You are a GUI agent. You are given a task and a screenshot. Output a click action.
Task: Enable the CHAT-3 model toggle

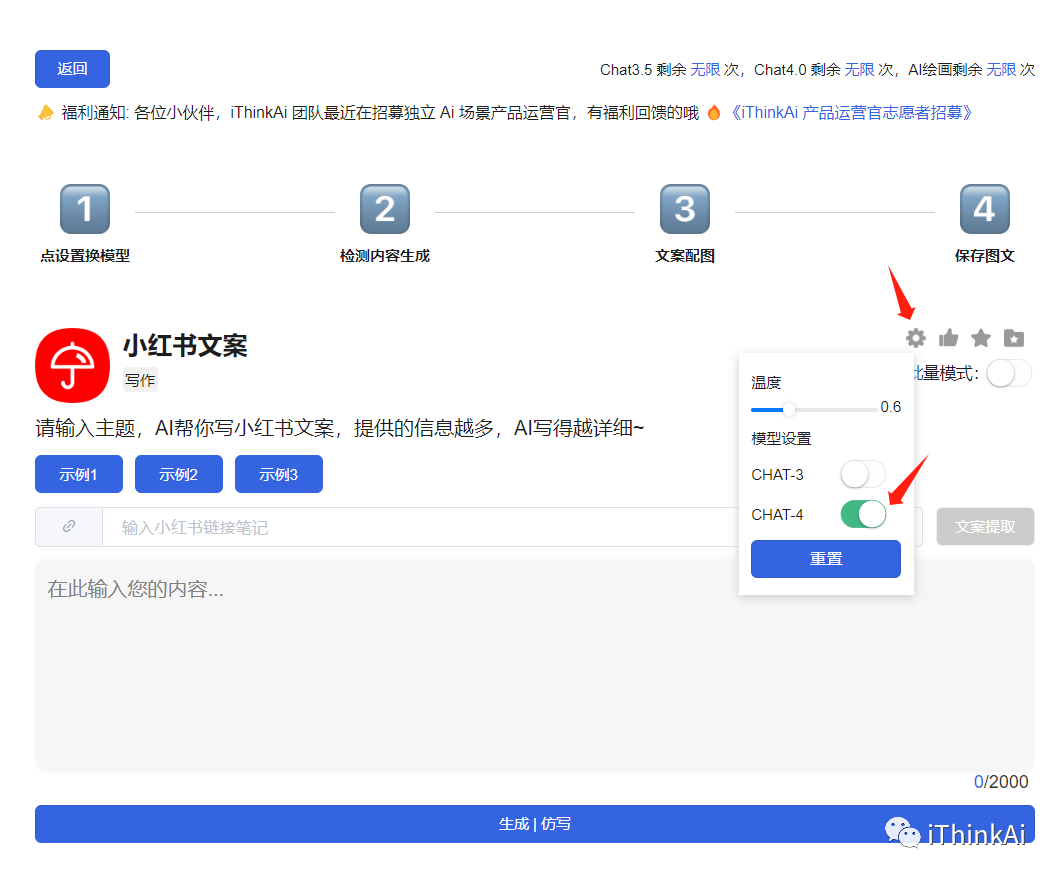(862, 474)
